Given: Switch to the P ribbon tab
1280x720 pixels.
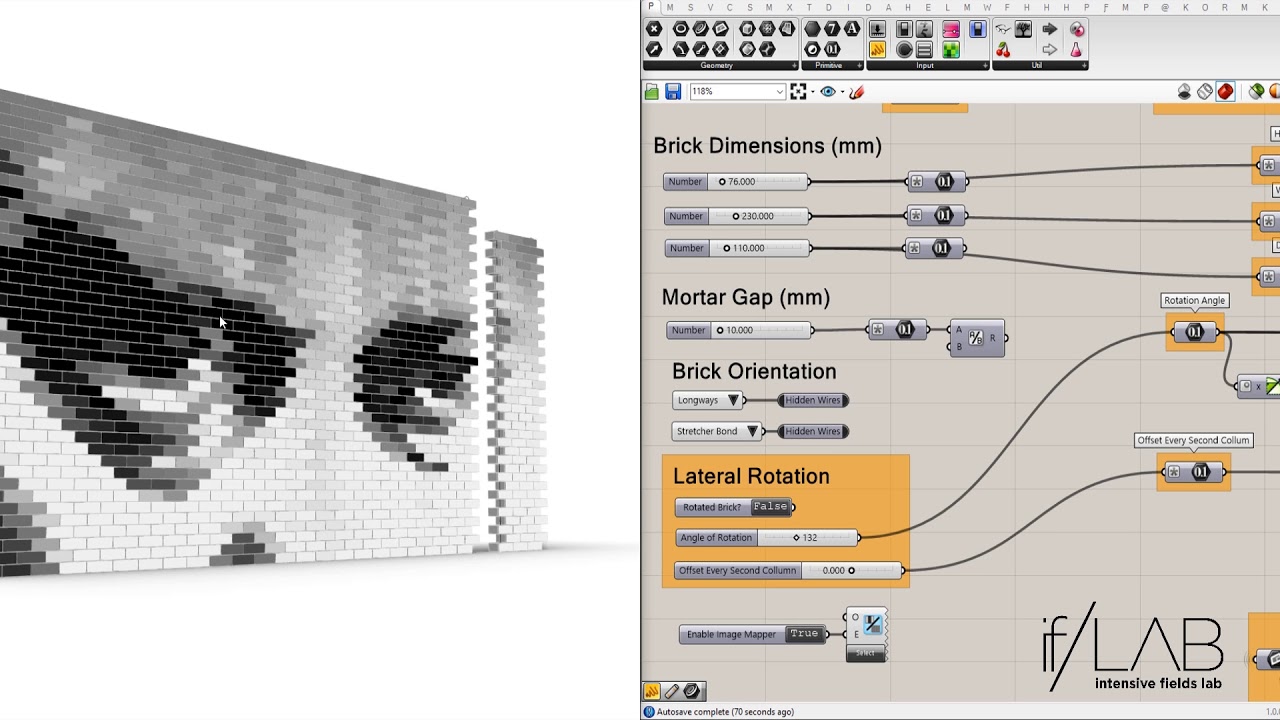Looking at the screenshot, I should tap(651, 8).
